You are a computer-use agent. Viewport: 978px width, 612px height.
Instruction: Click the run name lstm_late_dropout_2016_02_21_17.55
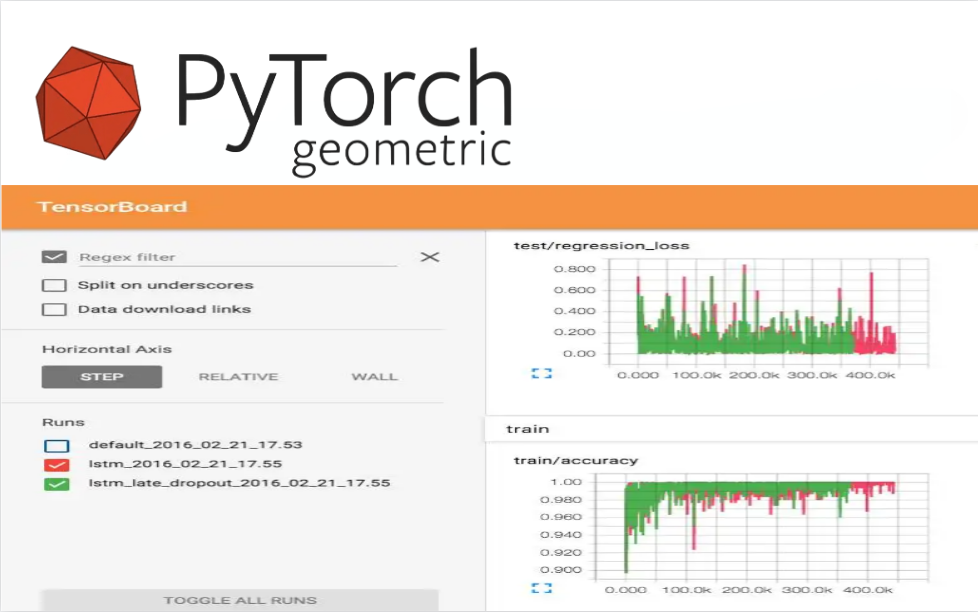pyautogui.click(x=240, y=483)
